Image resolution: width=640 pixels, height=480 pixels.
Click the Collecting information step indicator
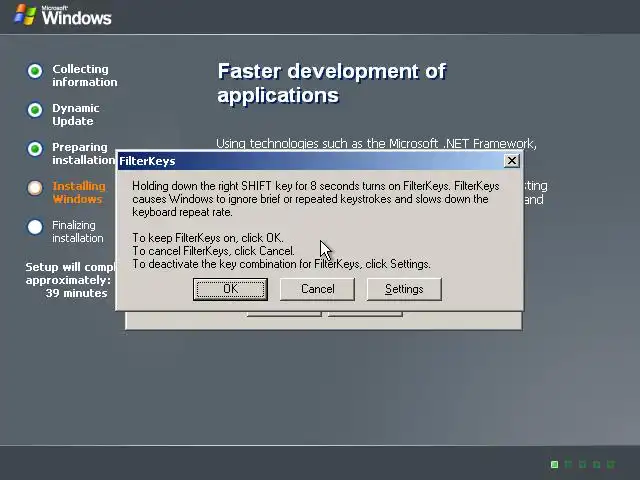click(35, 71)
